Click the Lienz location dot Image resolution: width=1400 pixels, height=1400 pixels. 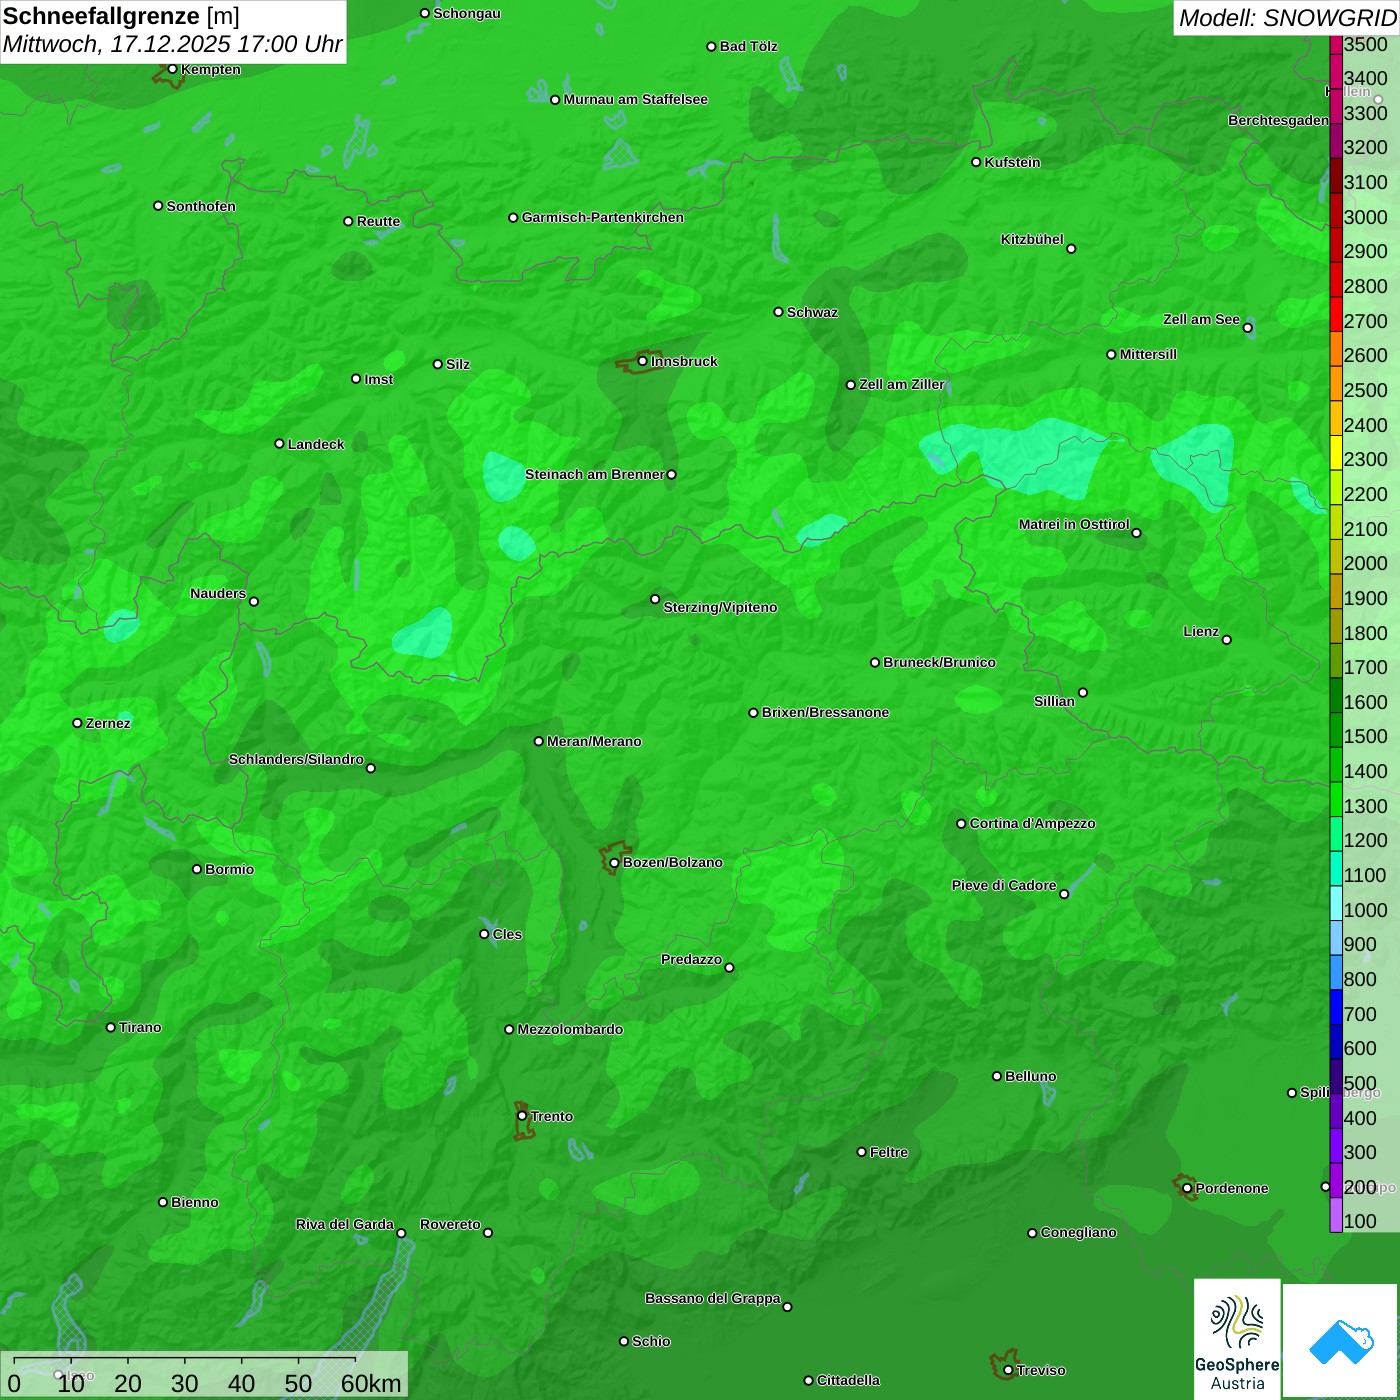[x=1227, y=640]
